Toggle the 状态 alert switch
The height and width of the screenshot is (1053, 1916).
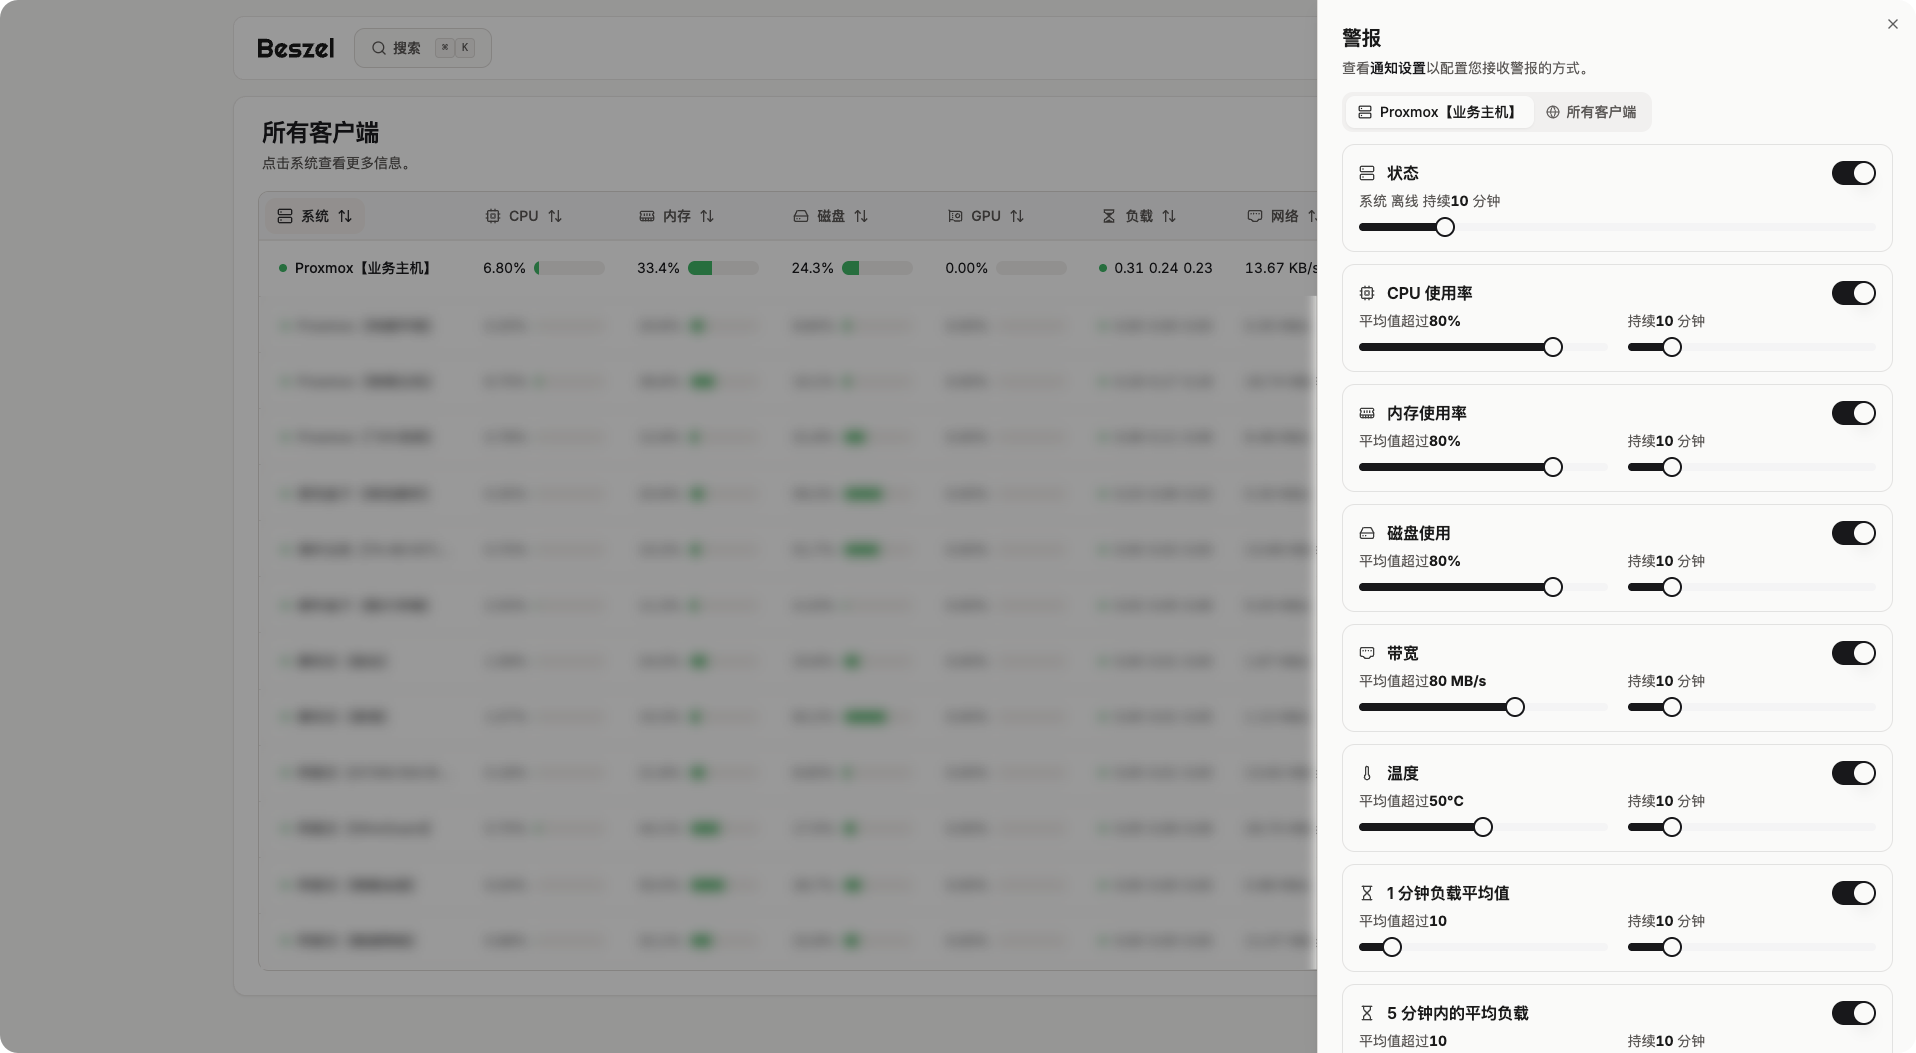point(1852,173)
